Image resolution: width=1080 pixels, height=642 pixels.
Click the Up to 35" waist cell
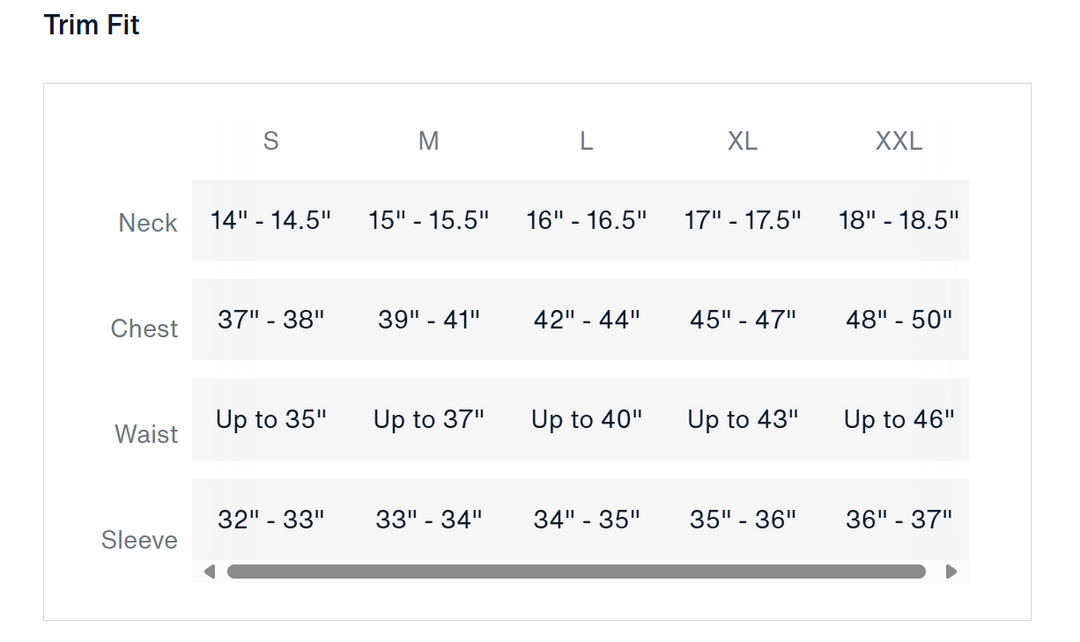click(x=271, y=420)
